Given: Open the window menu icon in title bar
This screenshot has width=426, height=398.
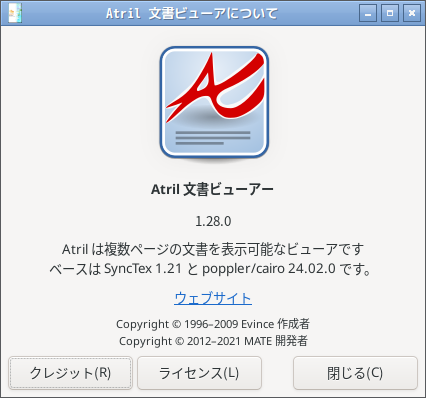Looking at the screenshot, I should tap(15, 13).
